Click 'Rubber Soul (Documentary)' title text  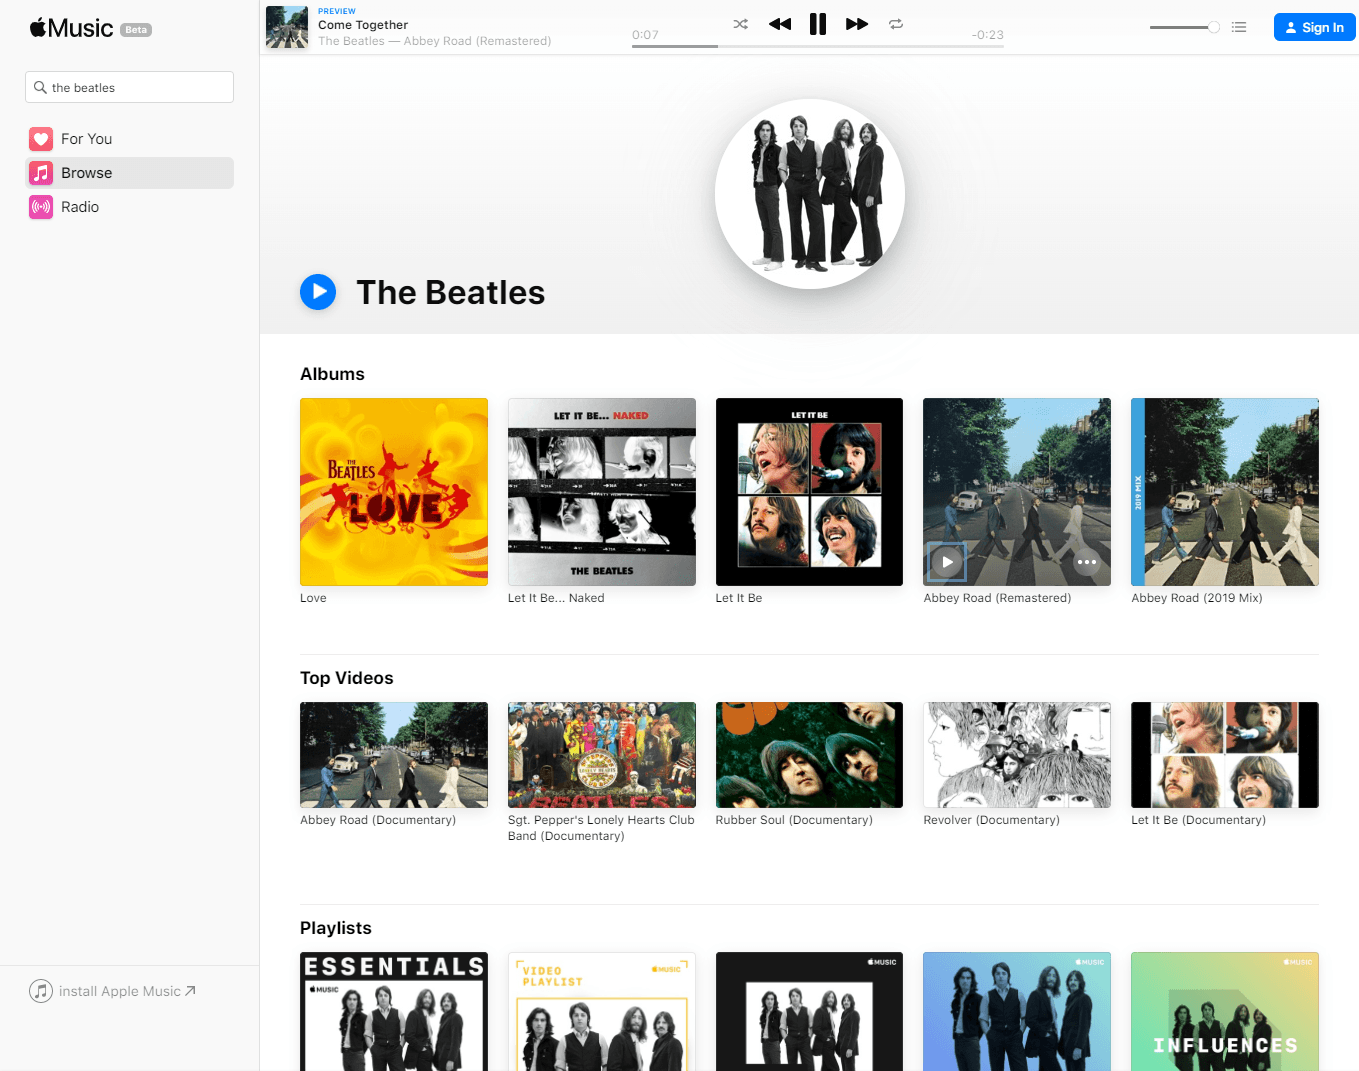(794, 820)
